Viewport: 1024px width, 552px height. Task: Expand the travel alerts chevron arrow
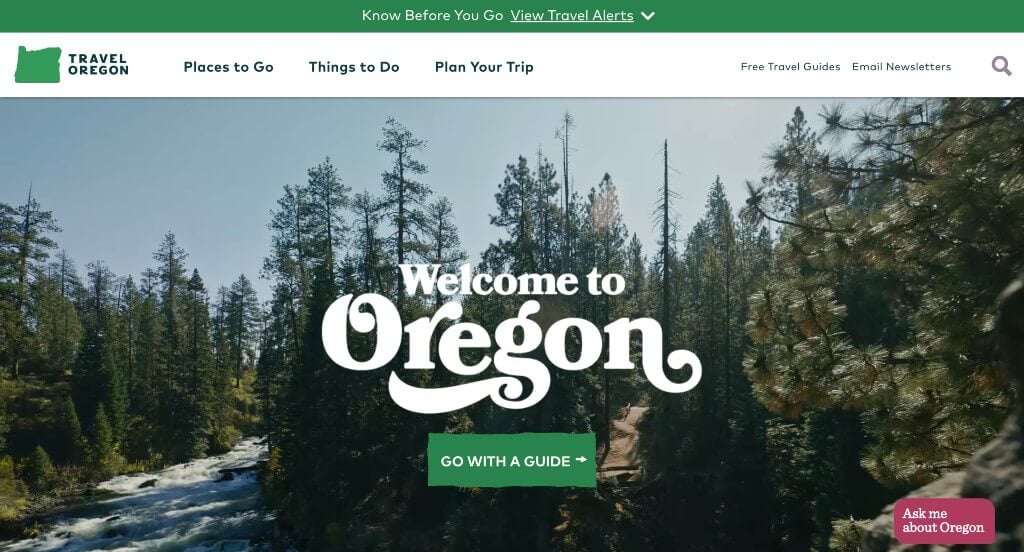pyautogui.click(x=648, y=16)
